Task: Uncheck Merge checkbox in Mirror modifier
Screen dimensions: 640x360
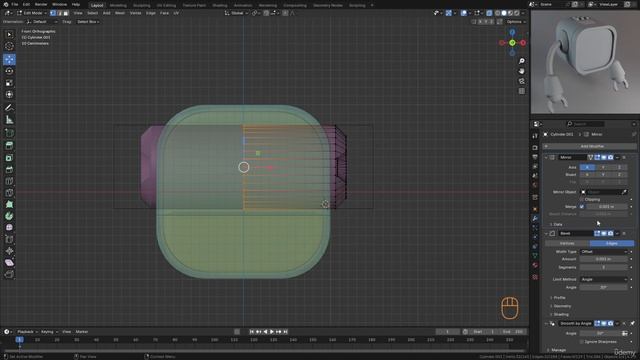Action: pyautogui.click(x=582, y=207)
